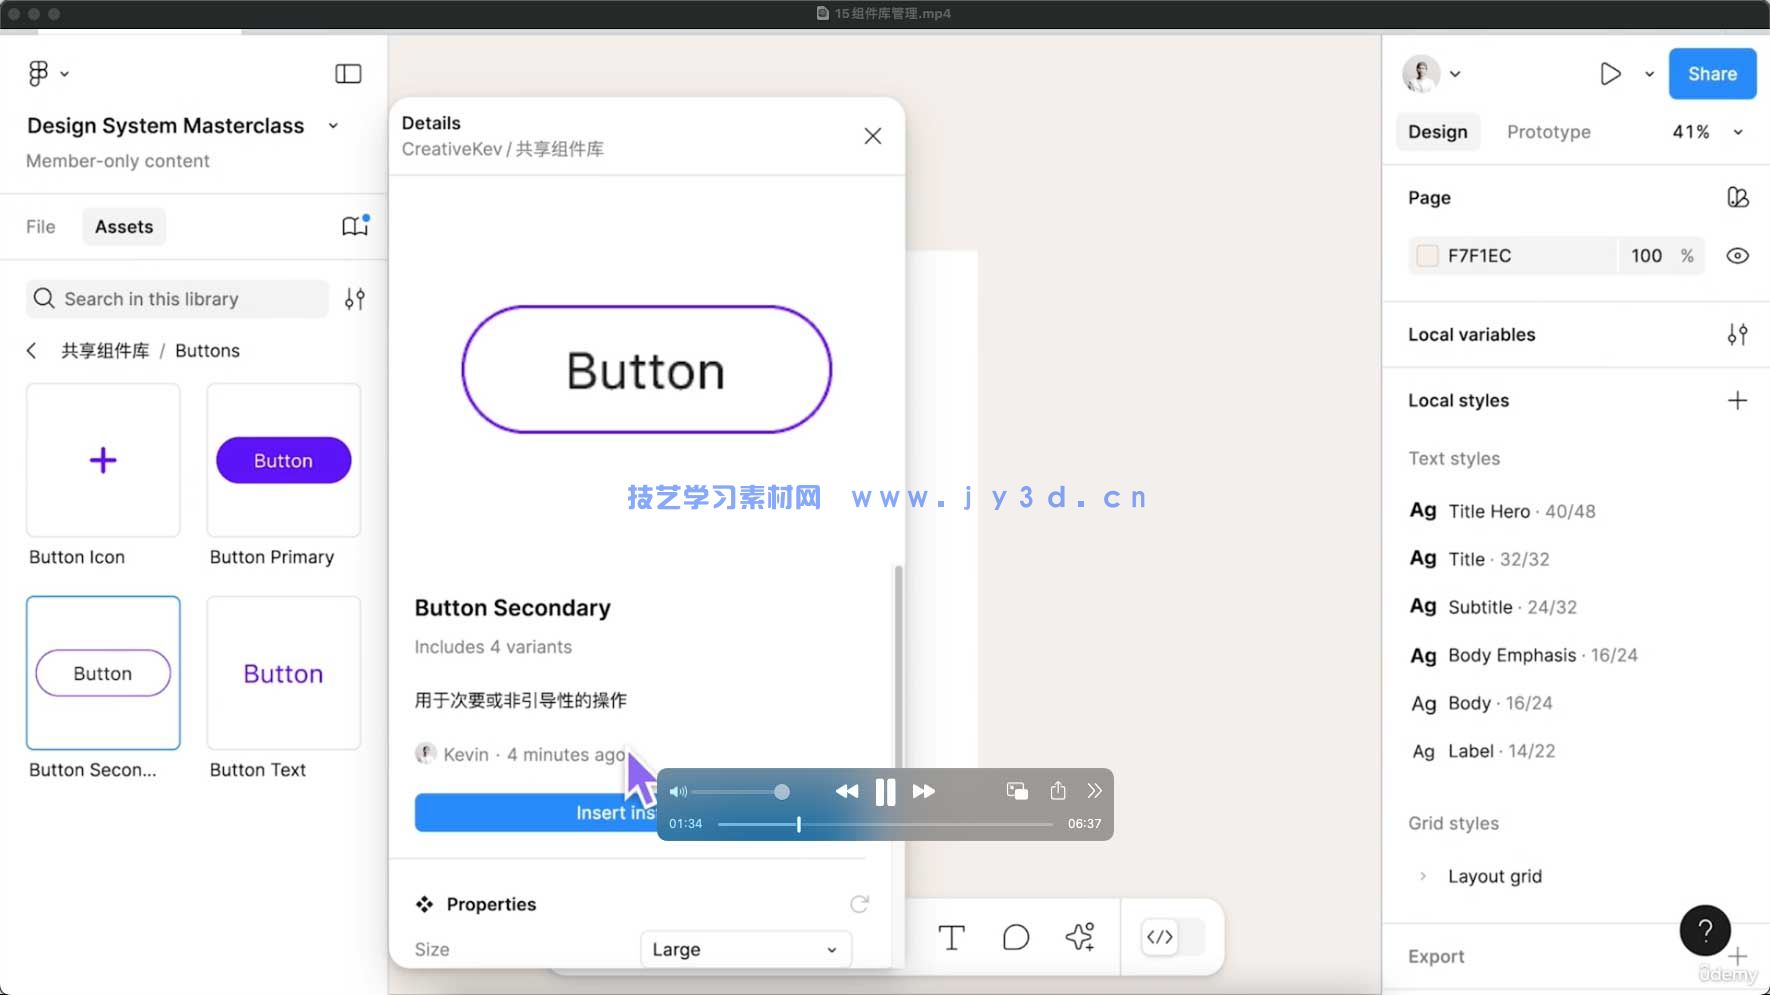Click the Share button
Screen dimensions: 1770x995
(x=1711, y=73)
